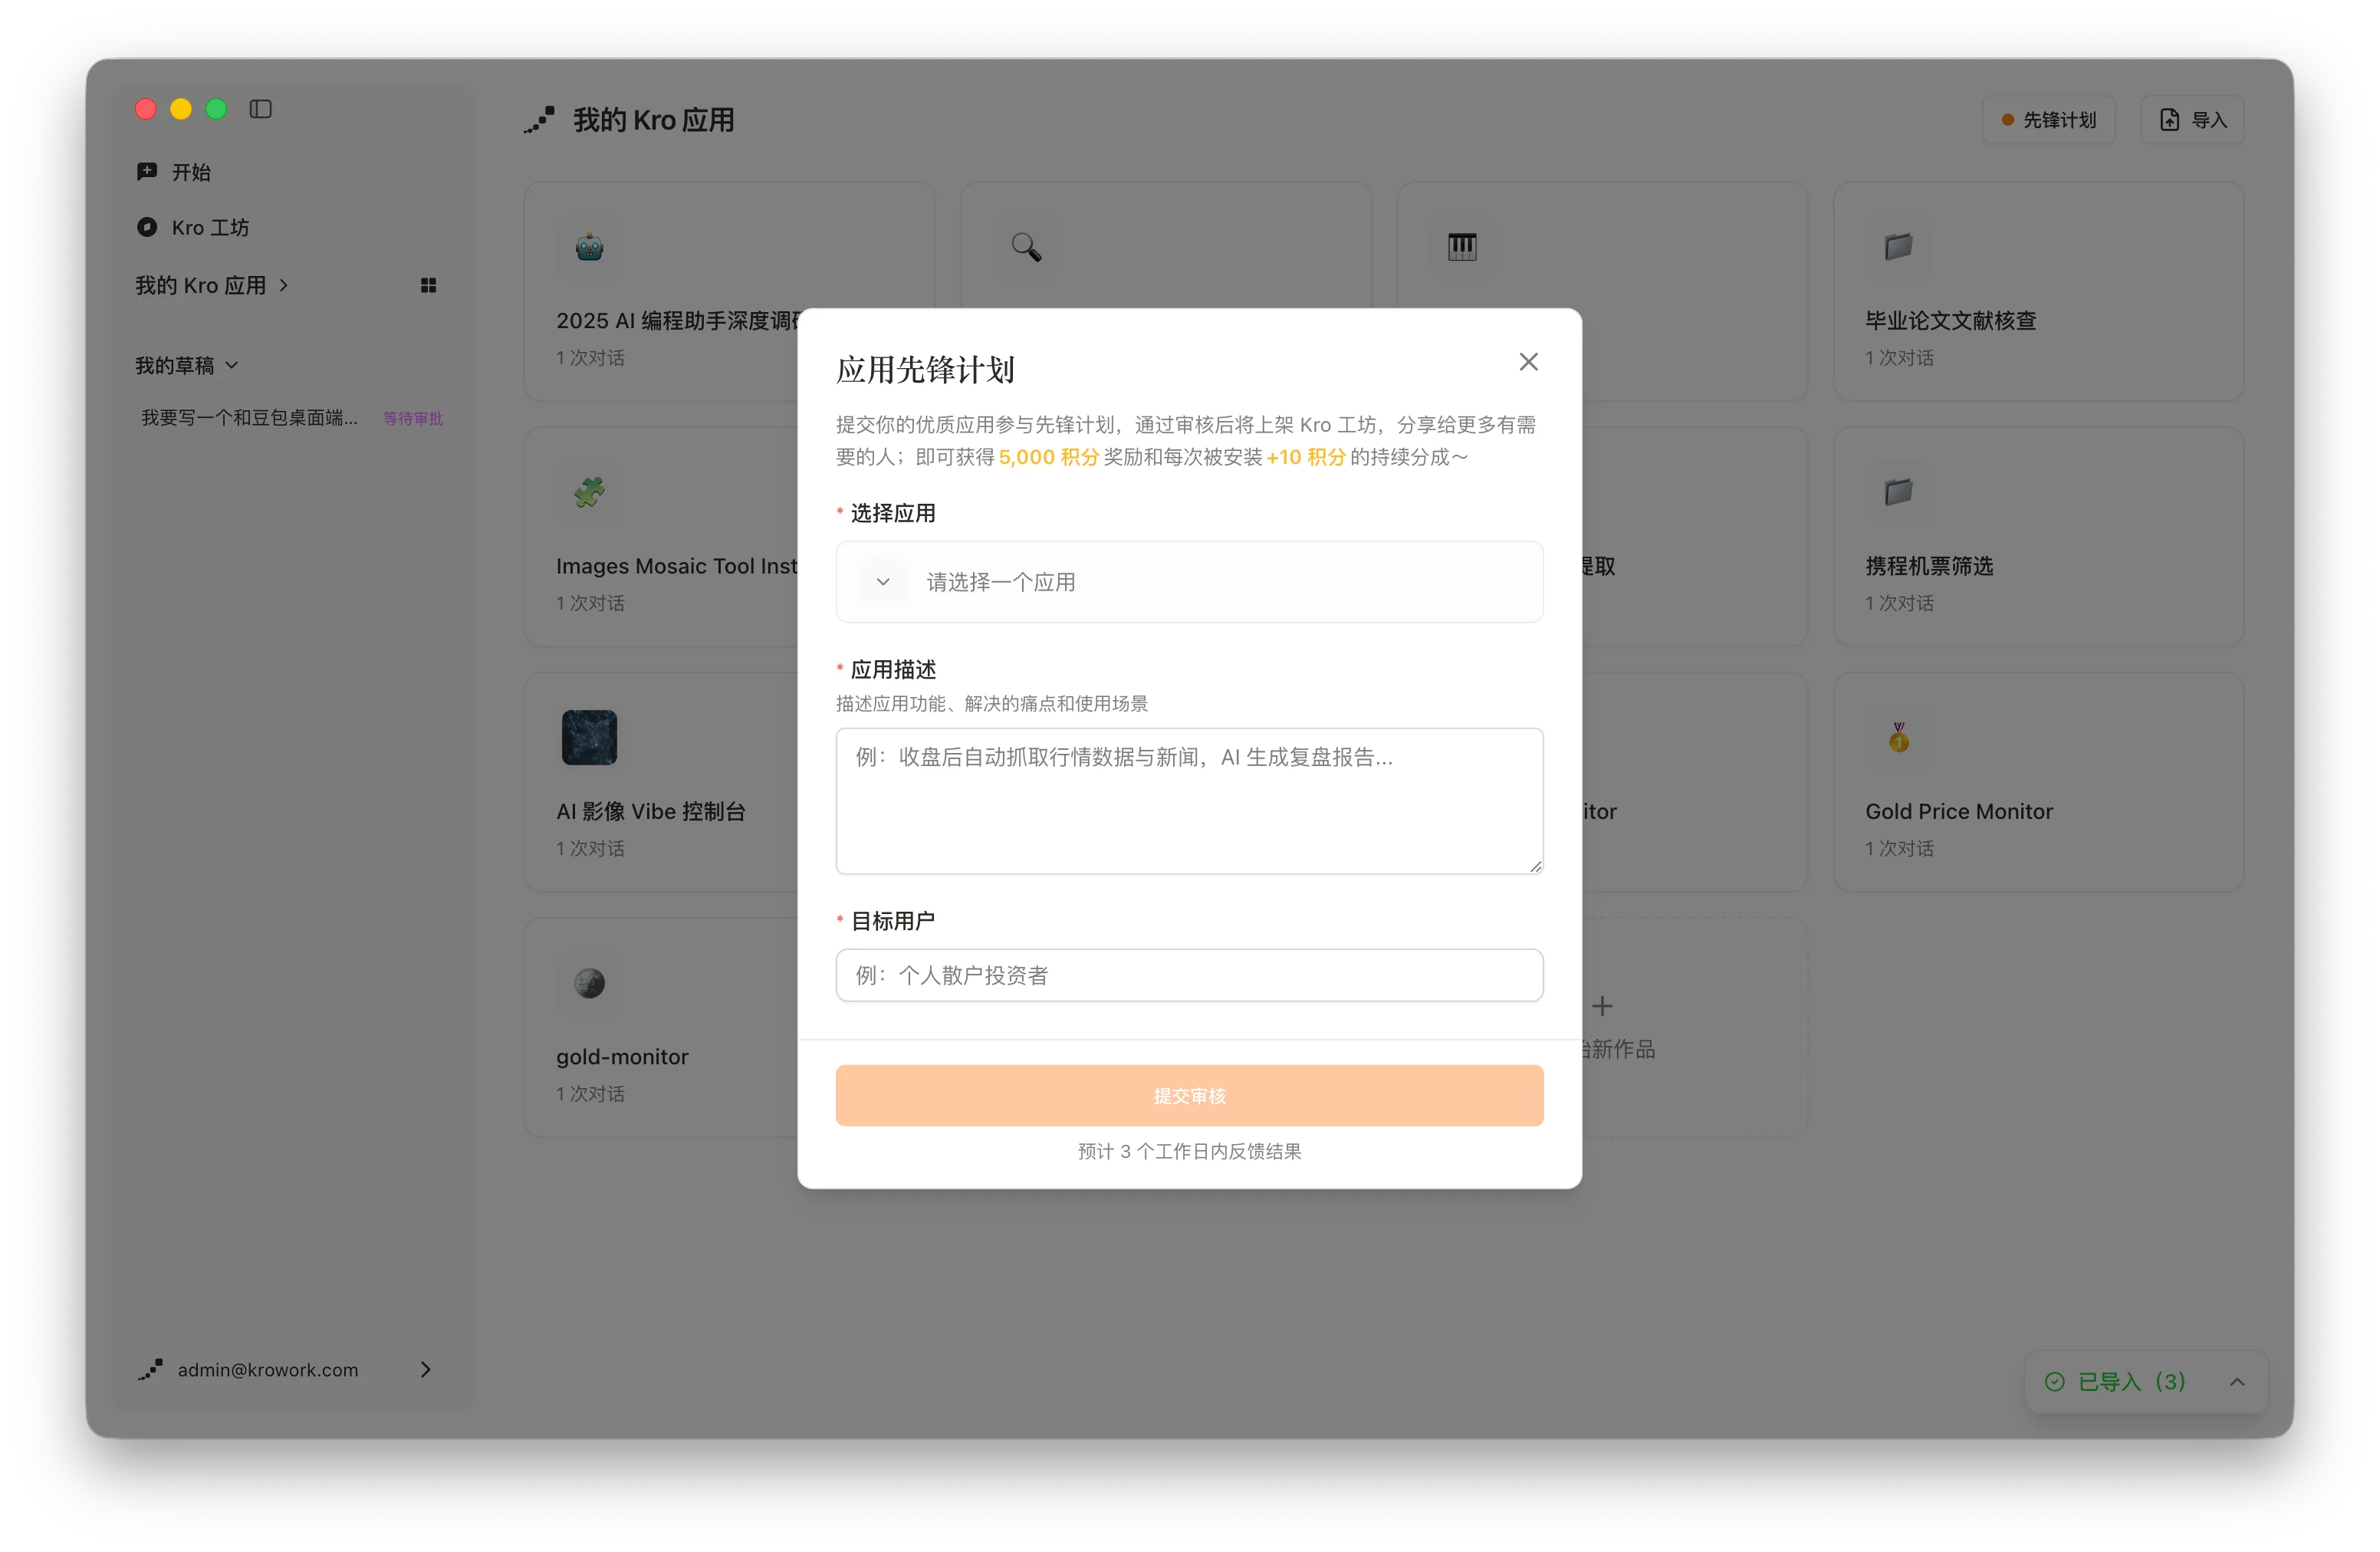Open the draft 我要写一个和豆包桌面端...
The width and height of the screenshot is (2380, 1552).
249,417
